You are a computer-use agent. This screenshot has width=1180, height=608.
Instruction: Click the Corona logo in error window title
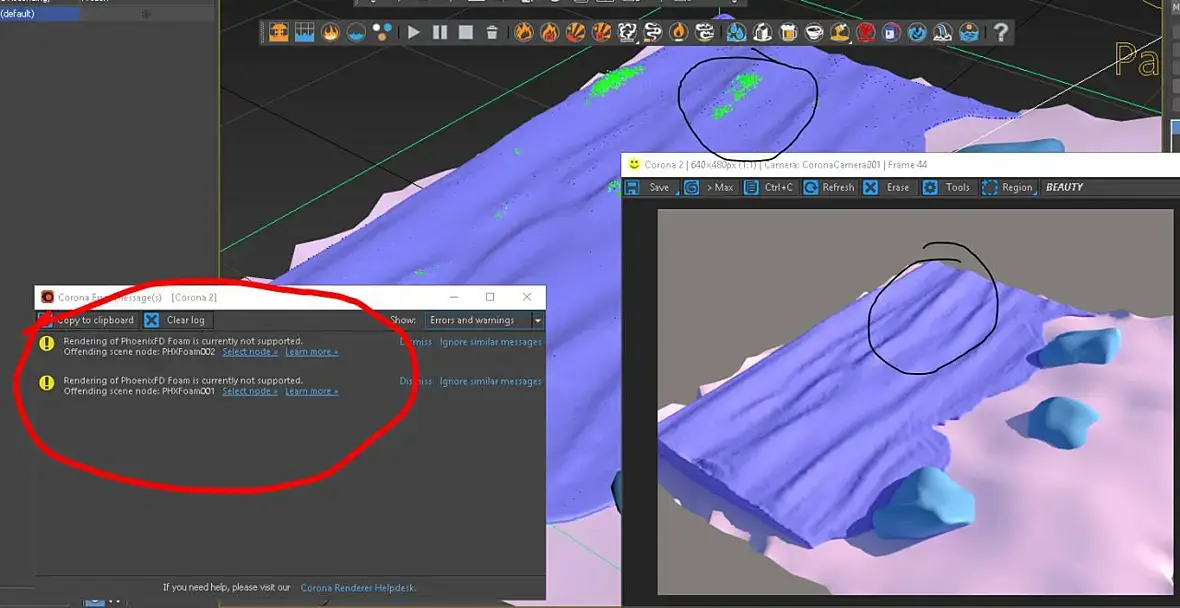(47, 297)
